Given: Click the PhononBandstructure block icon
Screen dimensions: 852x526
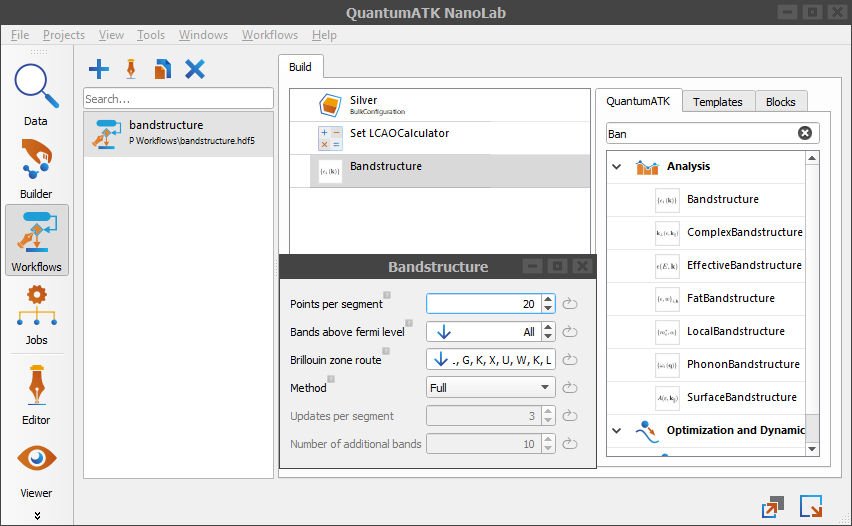Looking at the screenshot, I should tap(667, 365).
